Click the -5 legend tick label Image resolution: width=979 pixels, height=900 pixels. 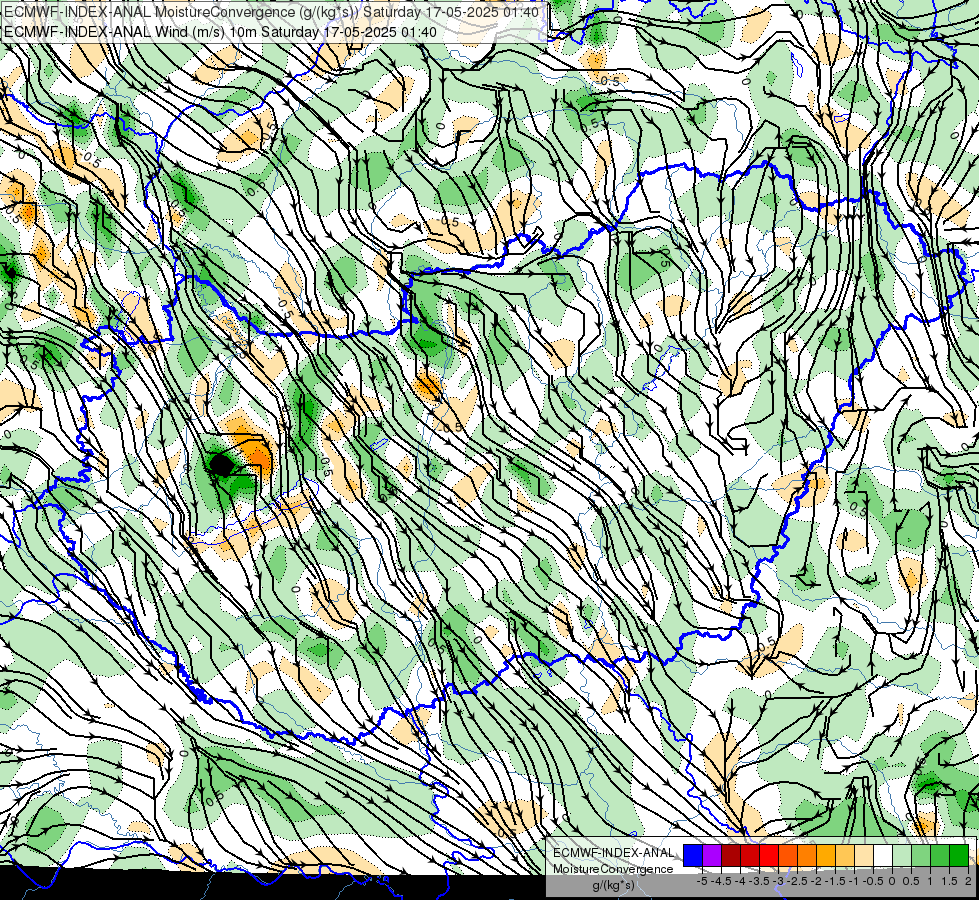pyautogui.click(x=702, y=881)
